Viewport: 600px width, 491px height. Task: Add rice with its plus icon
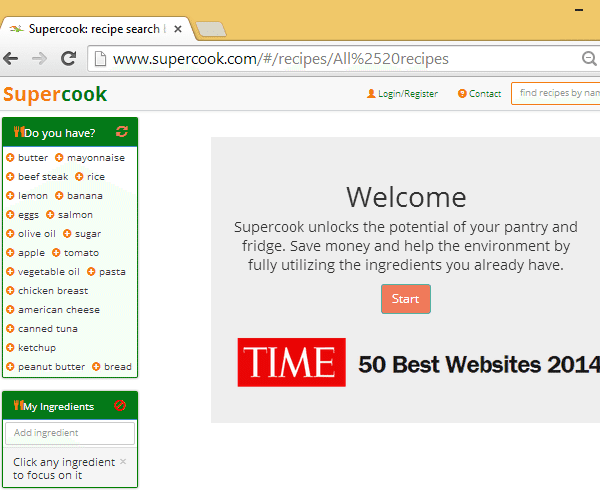point(79,176)
